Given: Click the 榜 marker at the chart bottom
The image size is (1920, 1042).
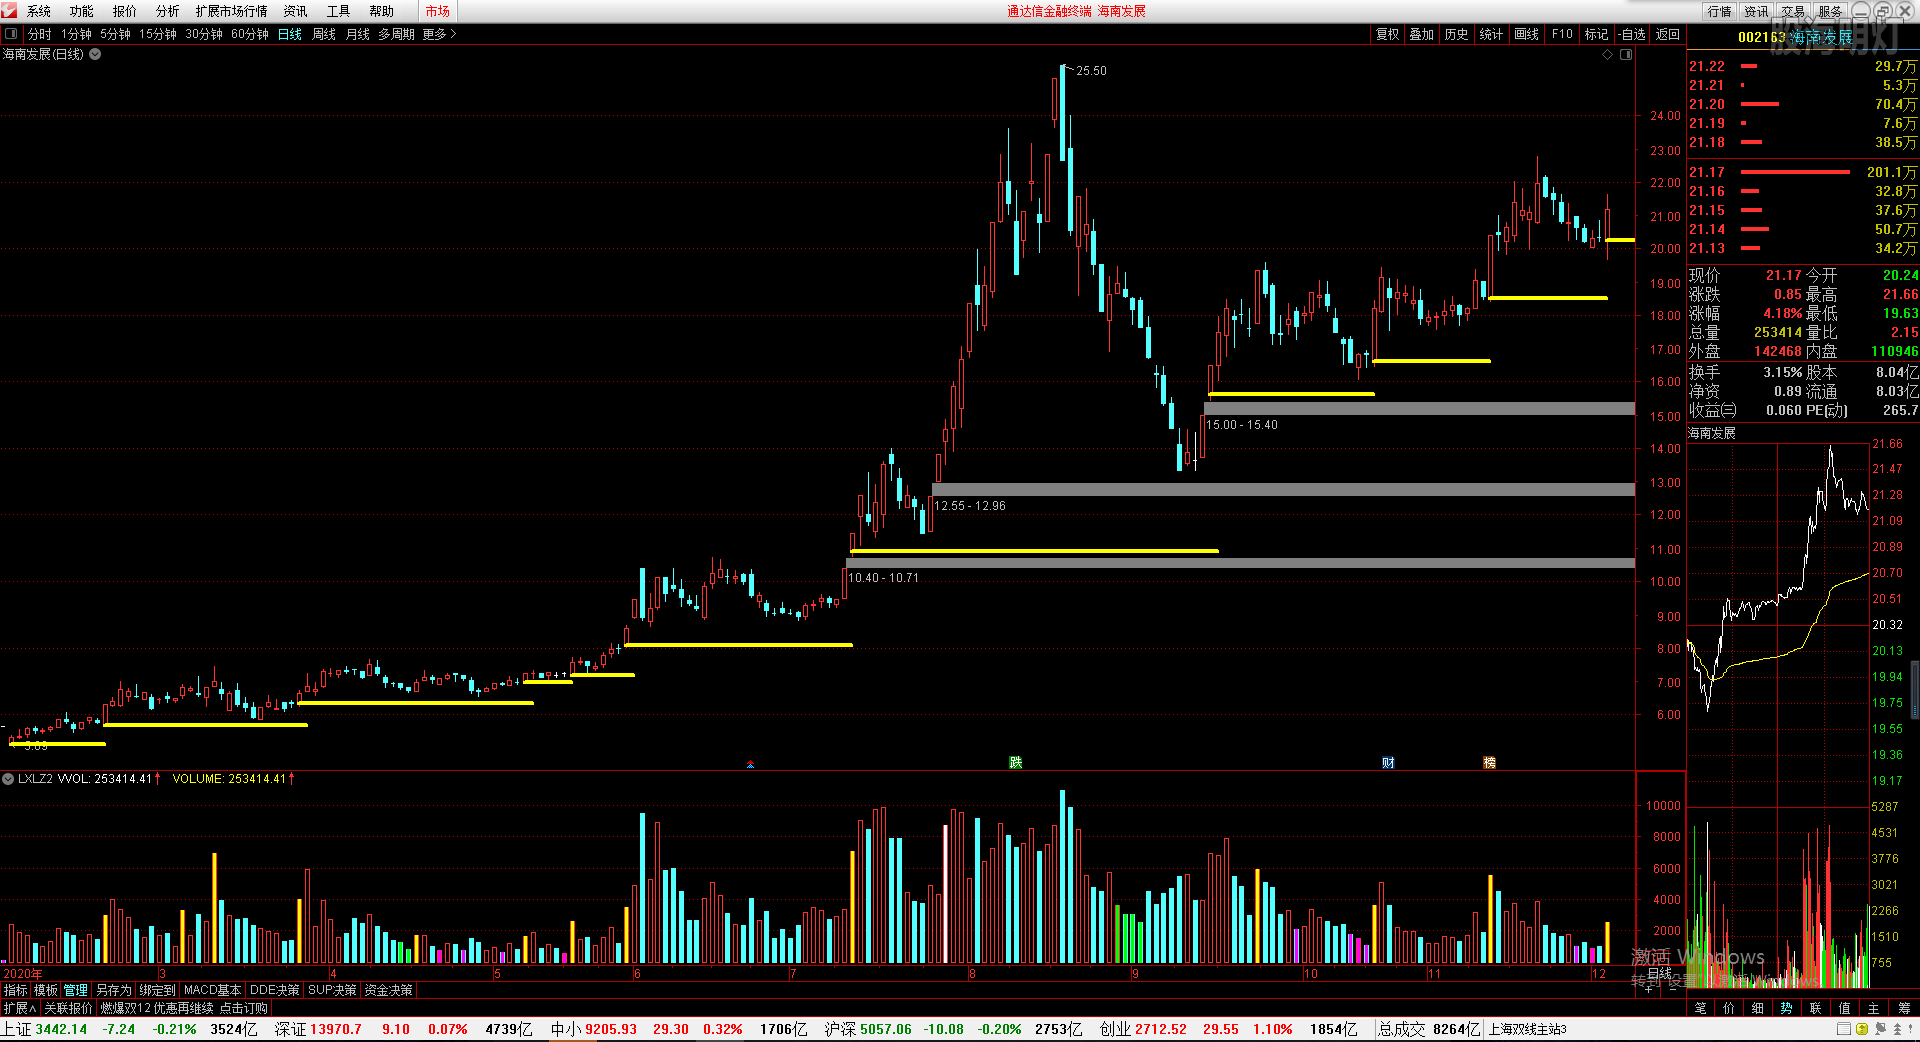Looking at the screenshot, I should 1489,763.
